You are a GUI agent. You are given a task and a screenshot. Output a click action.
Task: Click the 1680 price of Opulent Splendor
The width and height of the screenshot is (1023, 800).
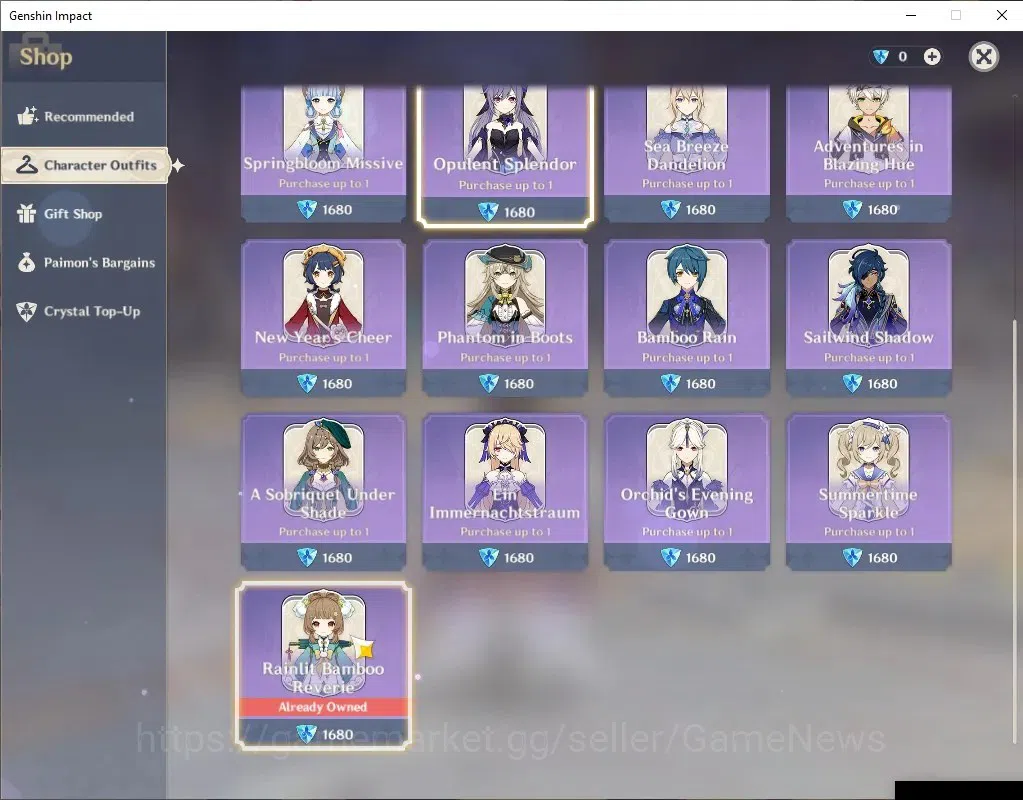click(519, 212)
